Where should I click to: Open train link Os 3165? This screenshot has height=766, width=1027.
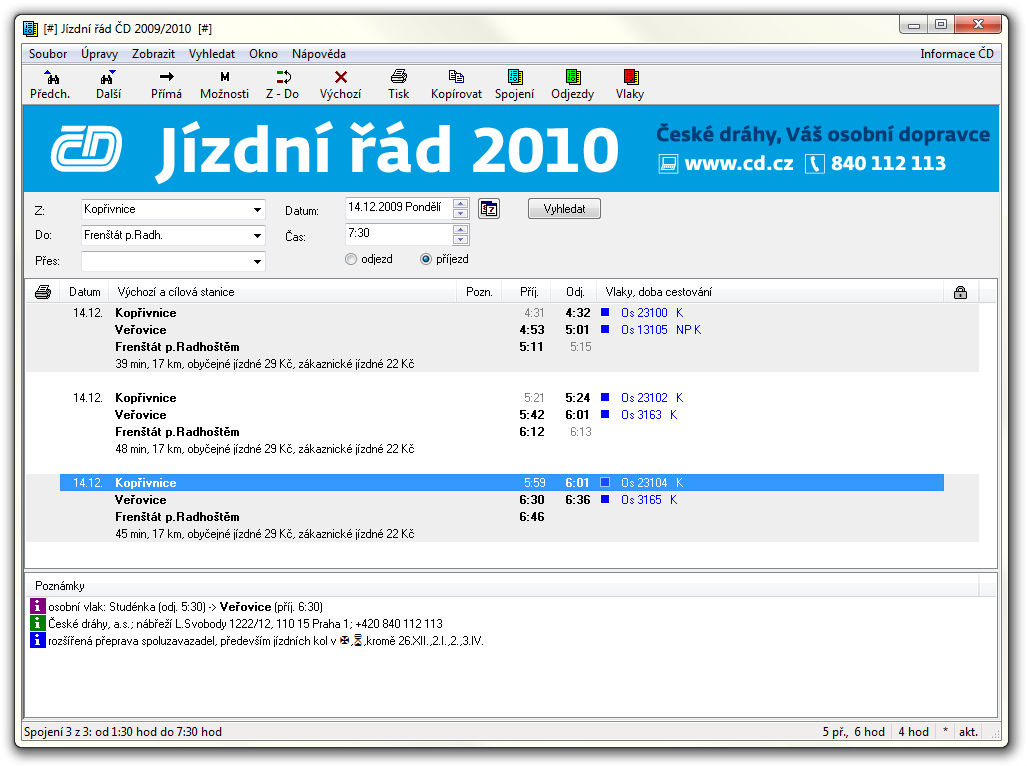coord(641,500)
